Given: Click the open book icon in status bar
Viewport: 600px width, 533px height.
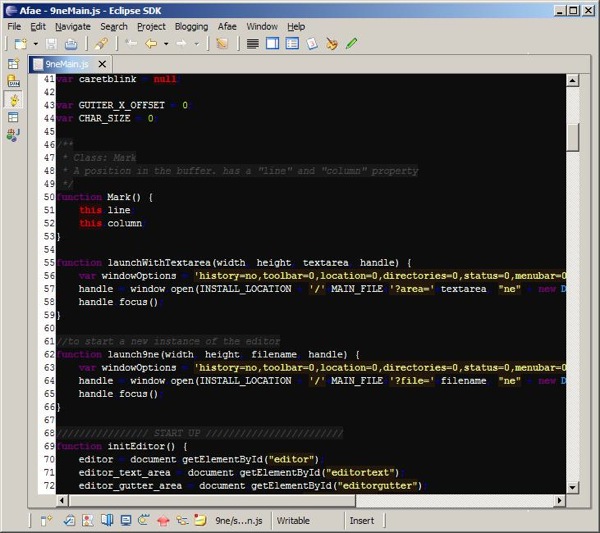Looking at the screenshot, I should (x=107, y=520).
